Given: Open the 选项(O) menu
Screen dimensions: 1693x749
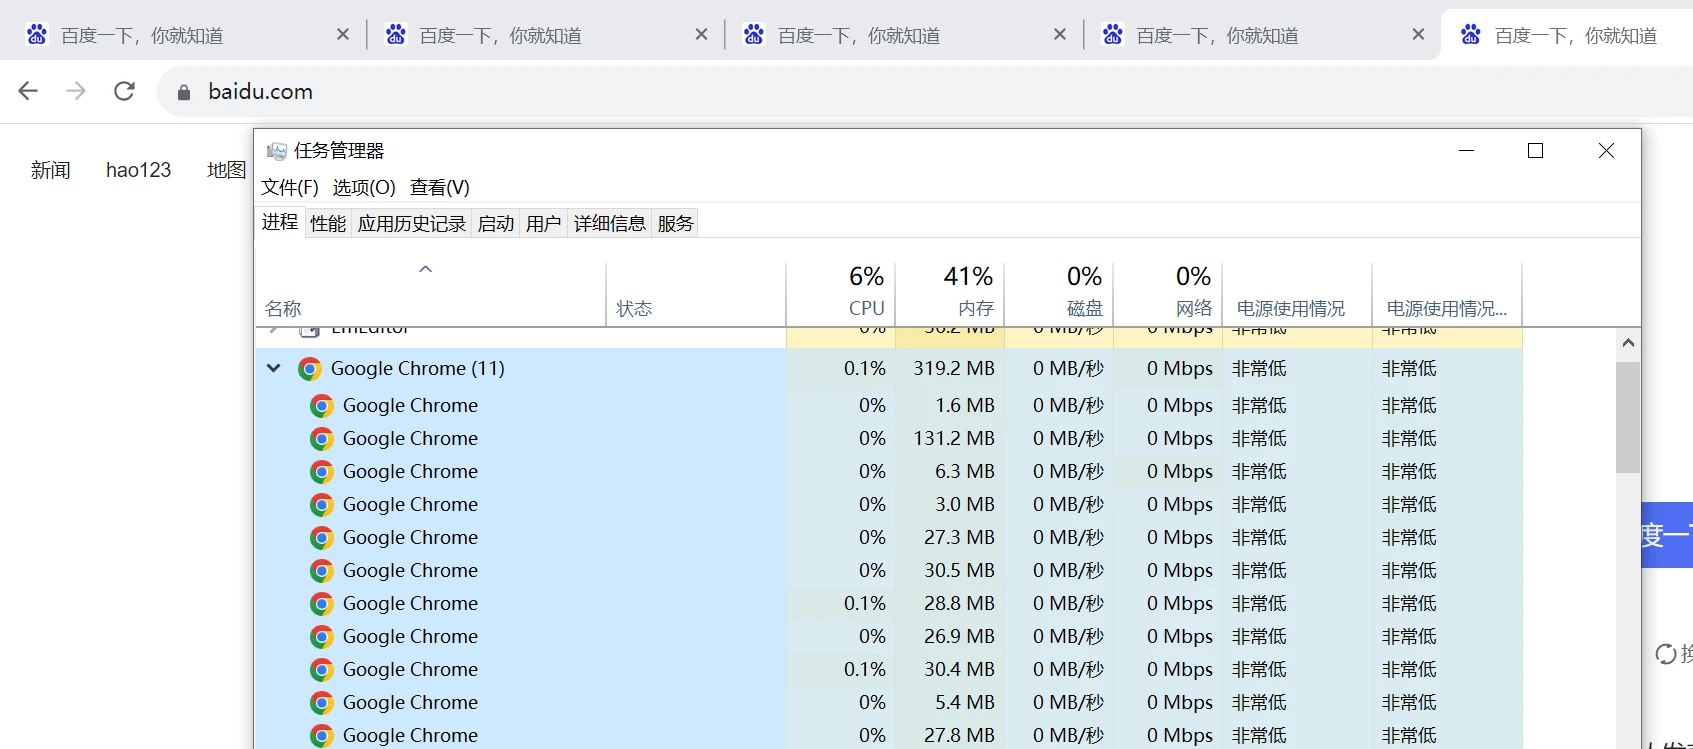Looking at the screenshot, I should tap(364, 187).
